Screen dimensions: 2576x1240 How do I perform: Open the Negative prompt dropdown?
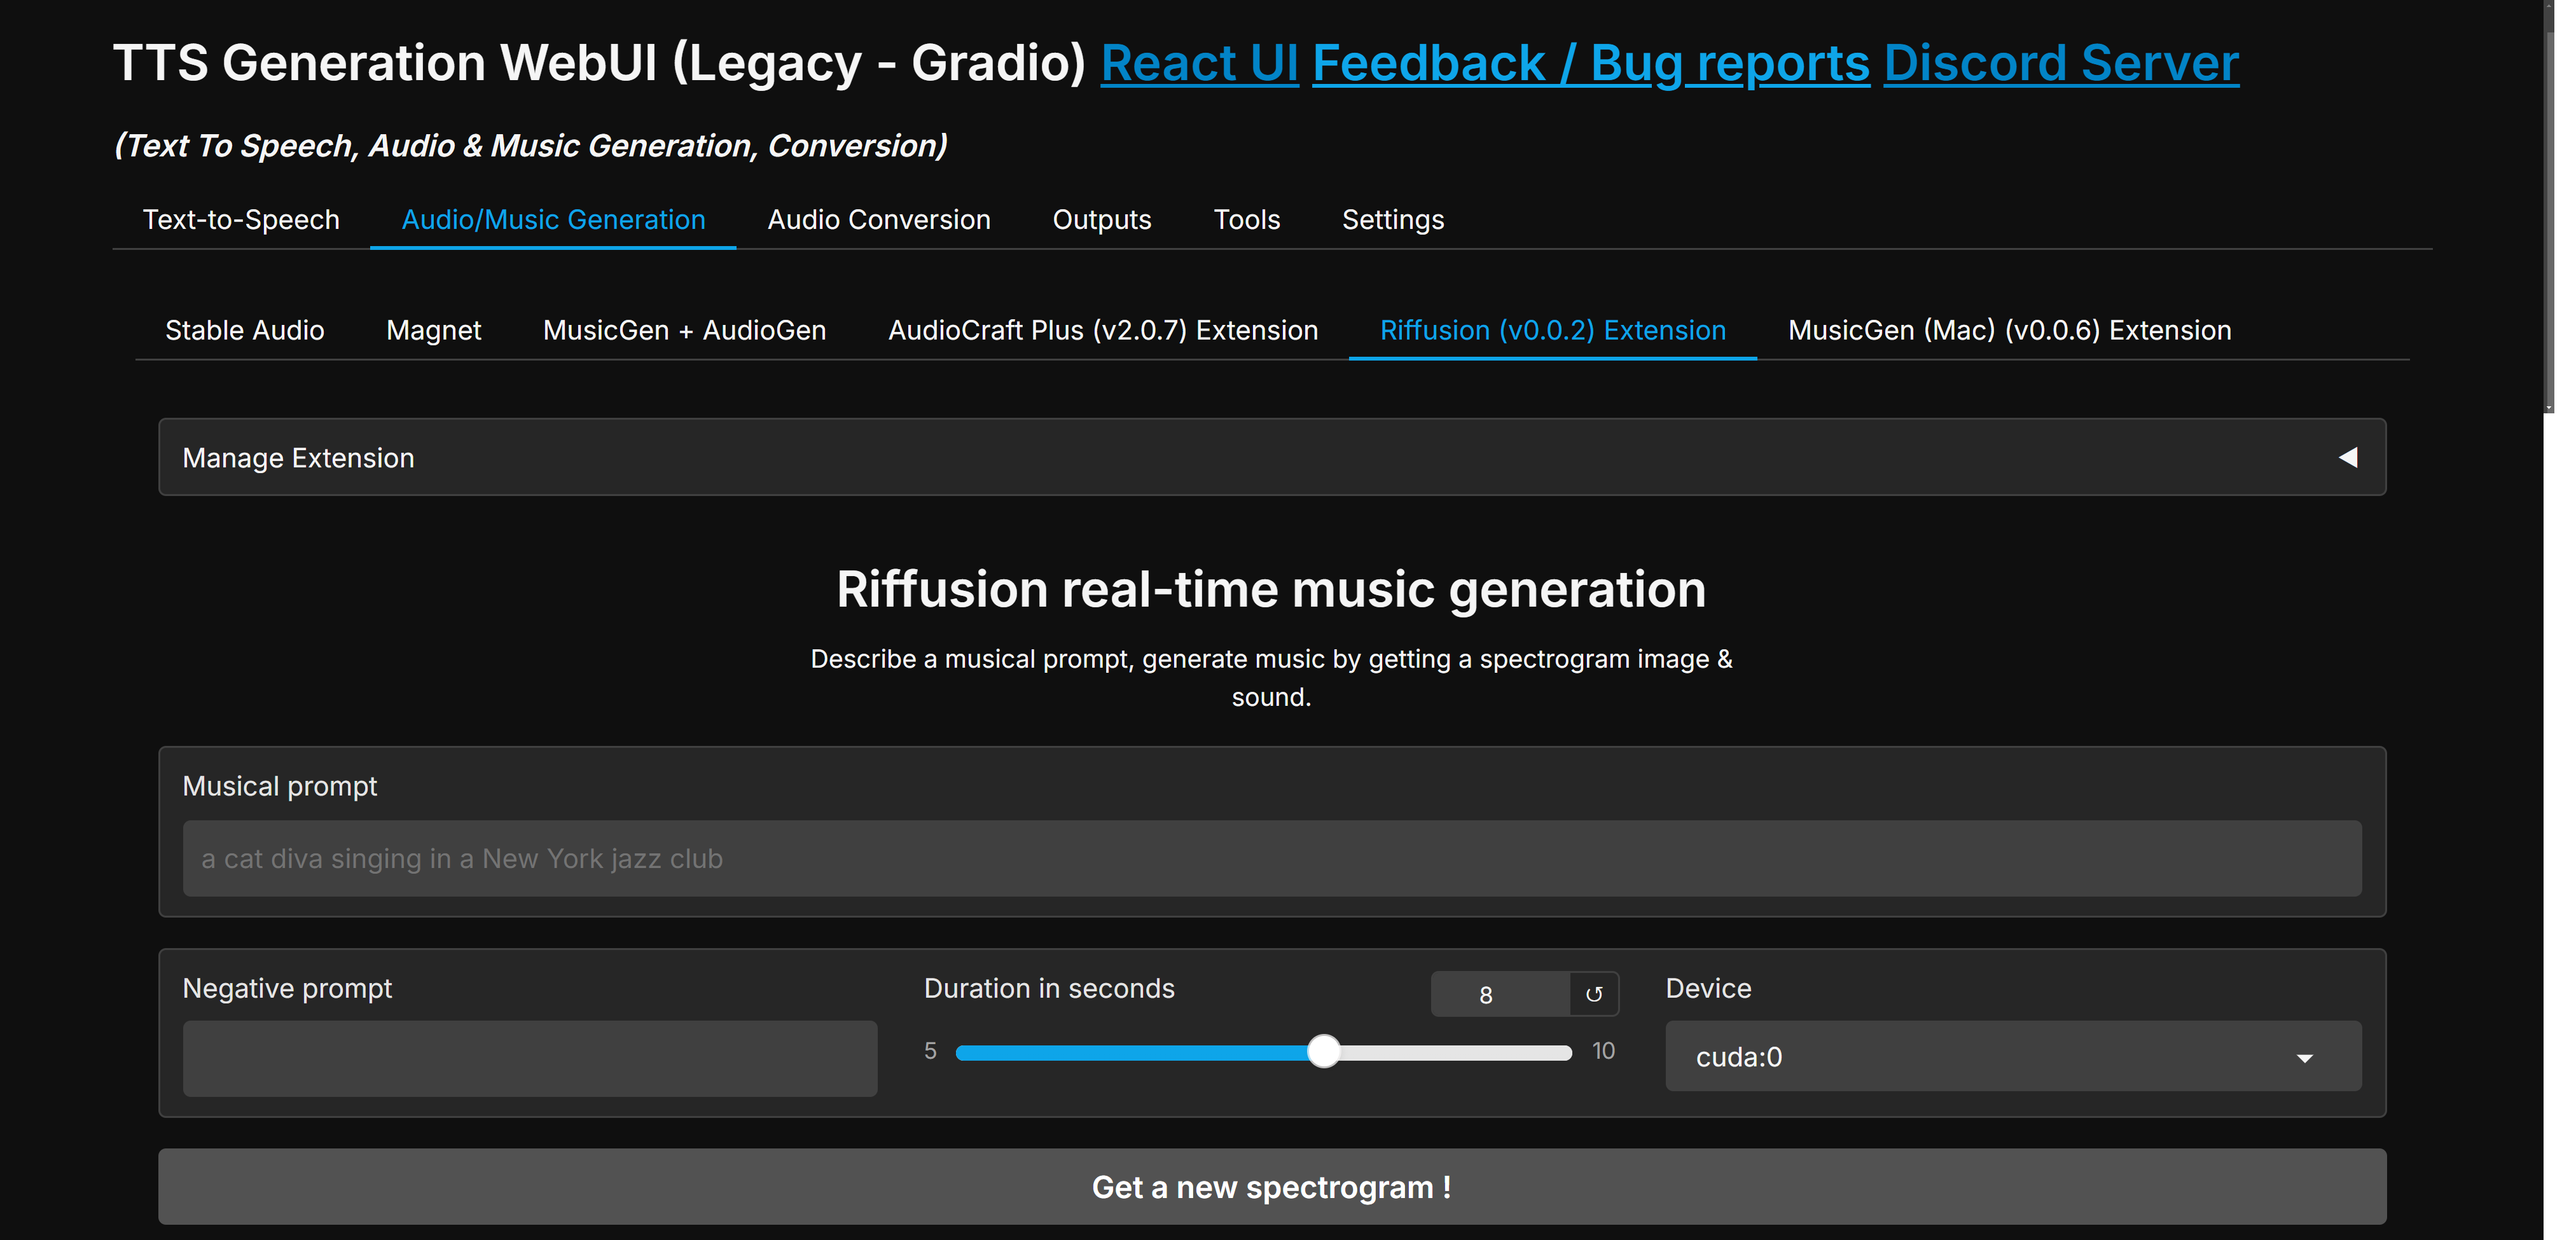pyautogui.click(x=529, y=1058)
